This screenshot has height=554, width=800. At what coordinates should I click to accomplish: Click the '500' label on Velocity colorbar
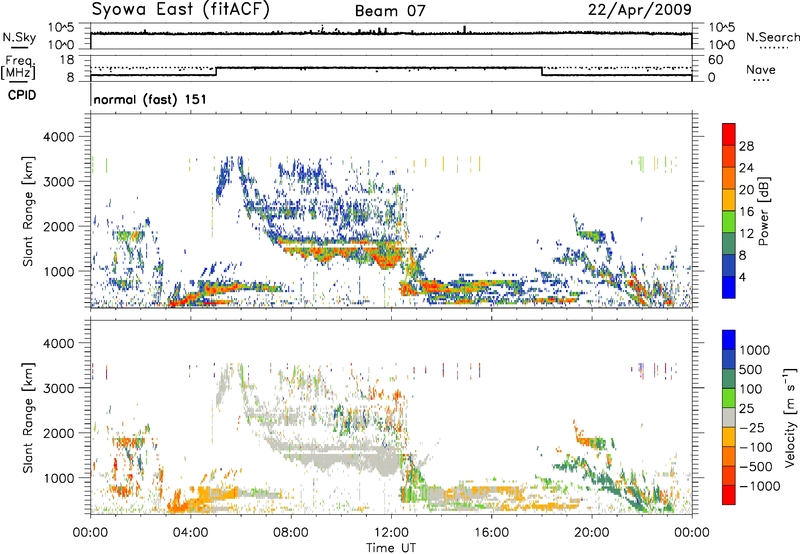(x=750, y=370)
